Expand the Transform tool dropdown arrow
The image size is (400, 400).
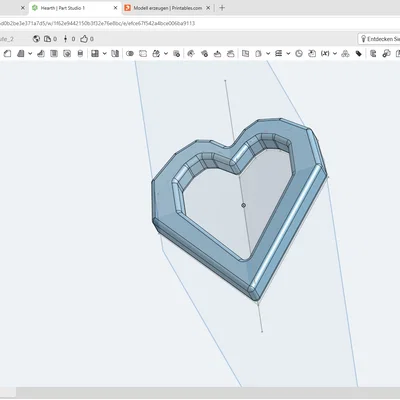pyautogui.click(x=166, y=53)
